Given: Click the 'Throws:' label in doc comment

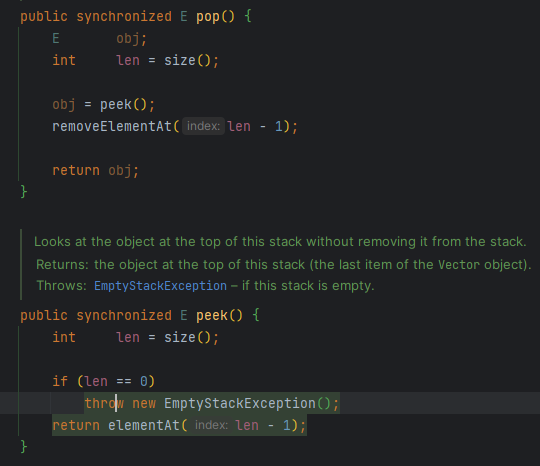Looking at the screenshot, I should (x=61, y=286).
